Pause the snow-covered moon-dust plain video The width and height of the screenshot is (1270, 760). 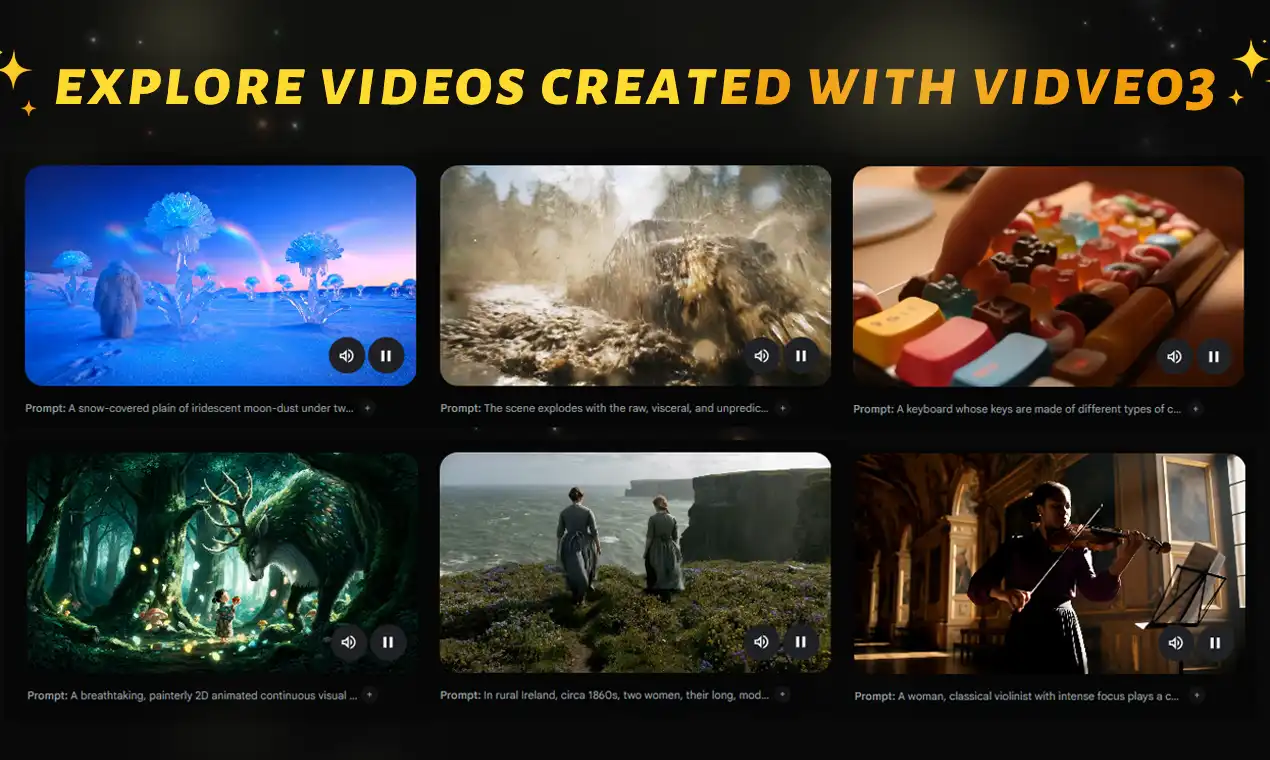tap(387, 356)
